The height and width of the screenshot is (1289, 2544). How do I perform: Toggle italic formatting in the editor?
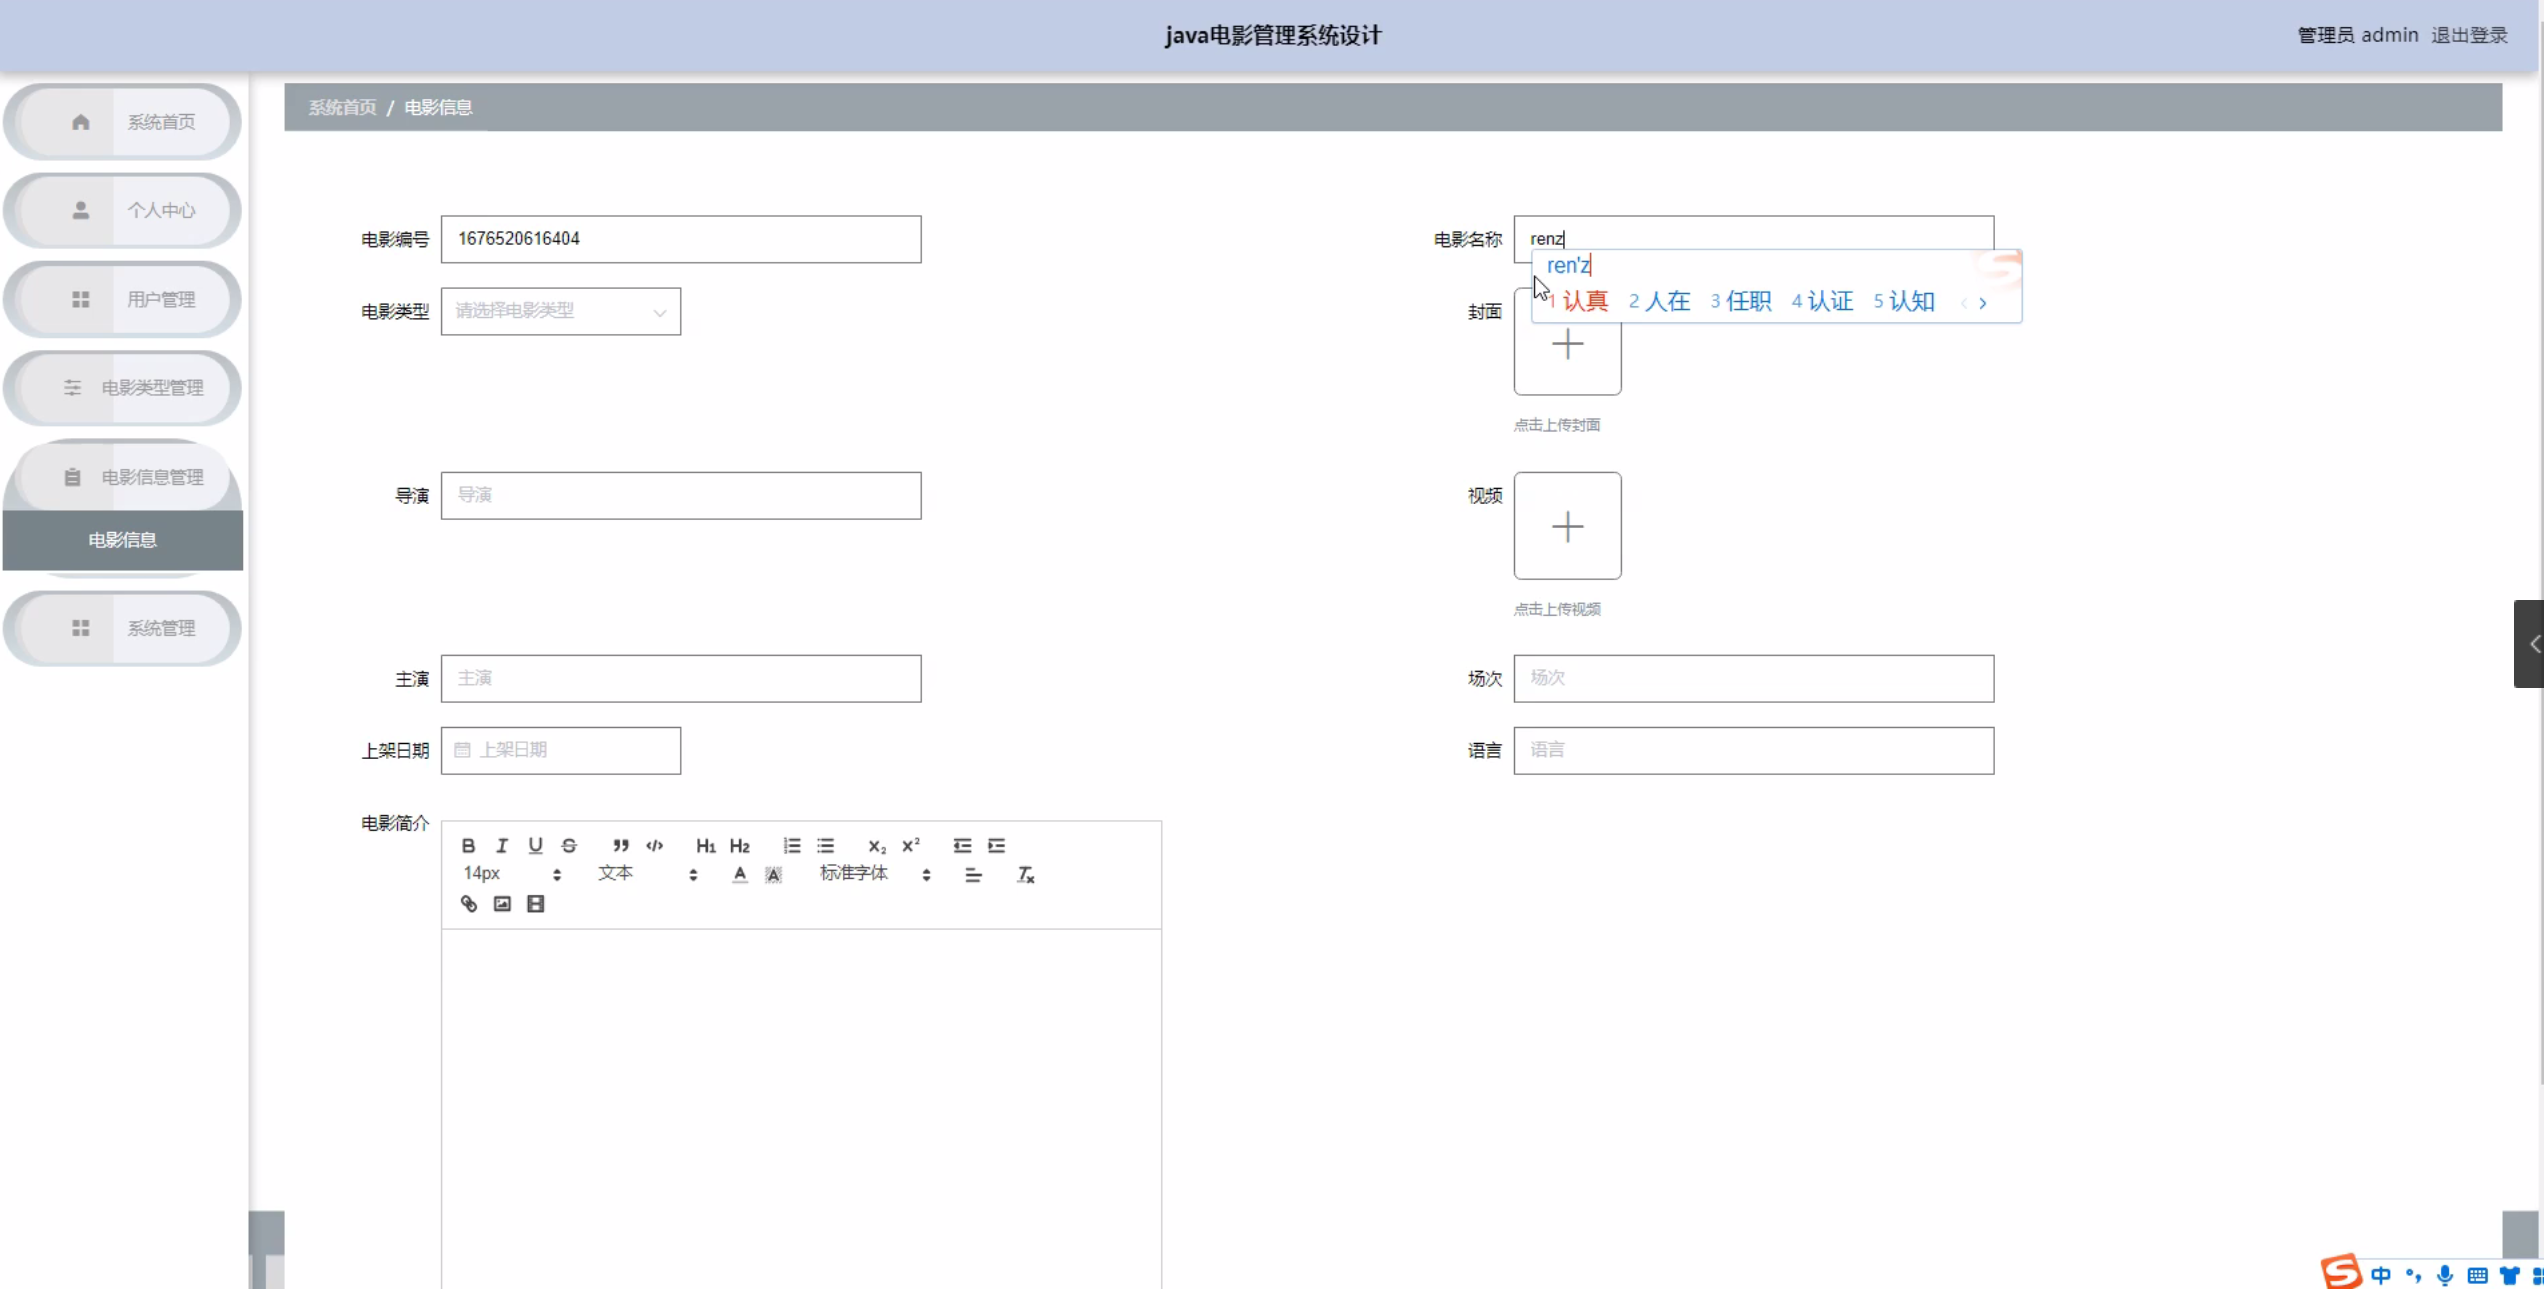(x=502, y=846)
